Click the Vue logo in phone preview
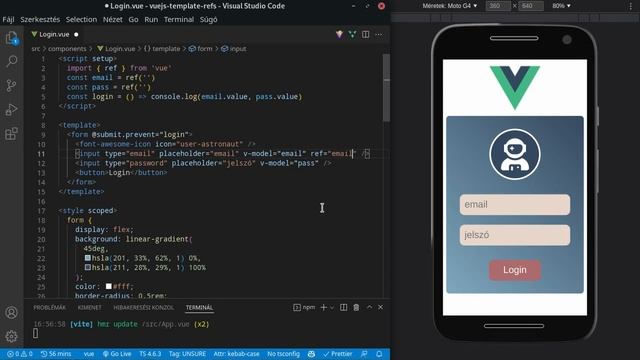The width and height of the screenshot is (640, 360). pos(515,87)
